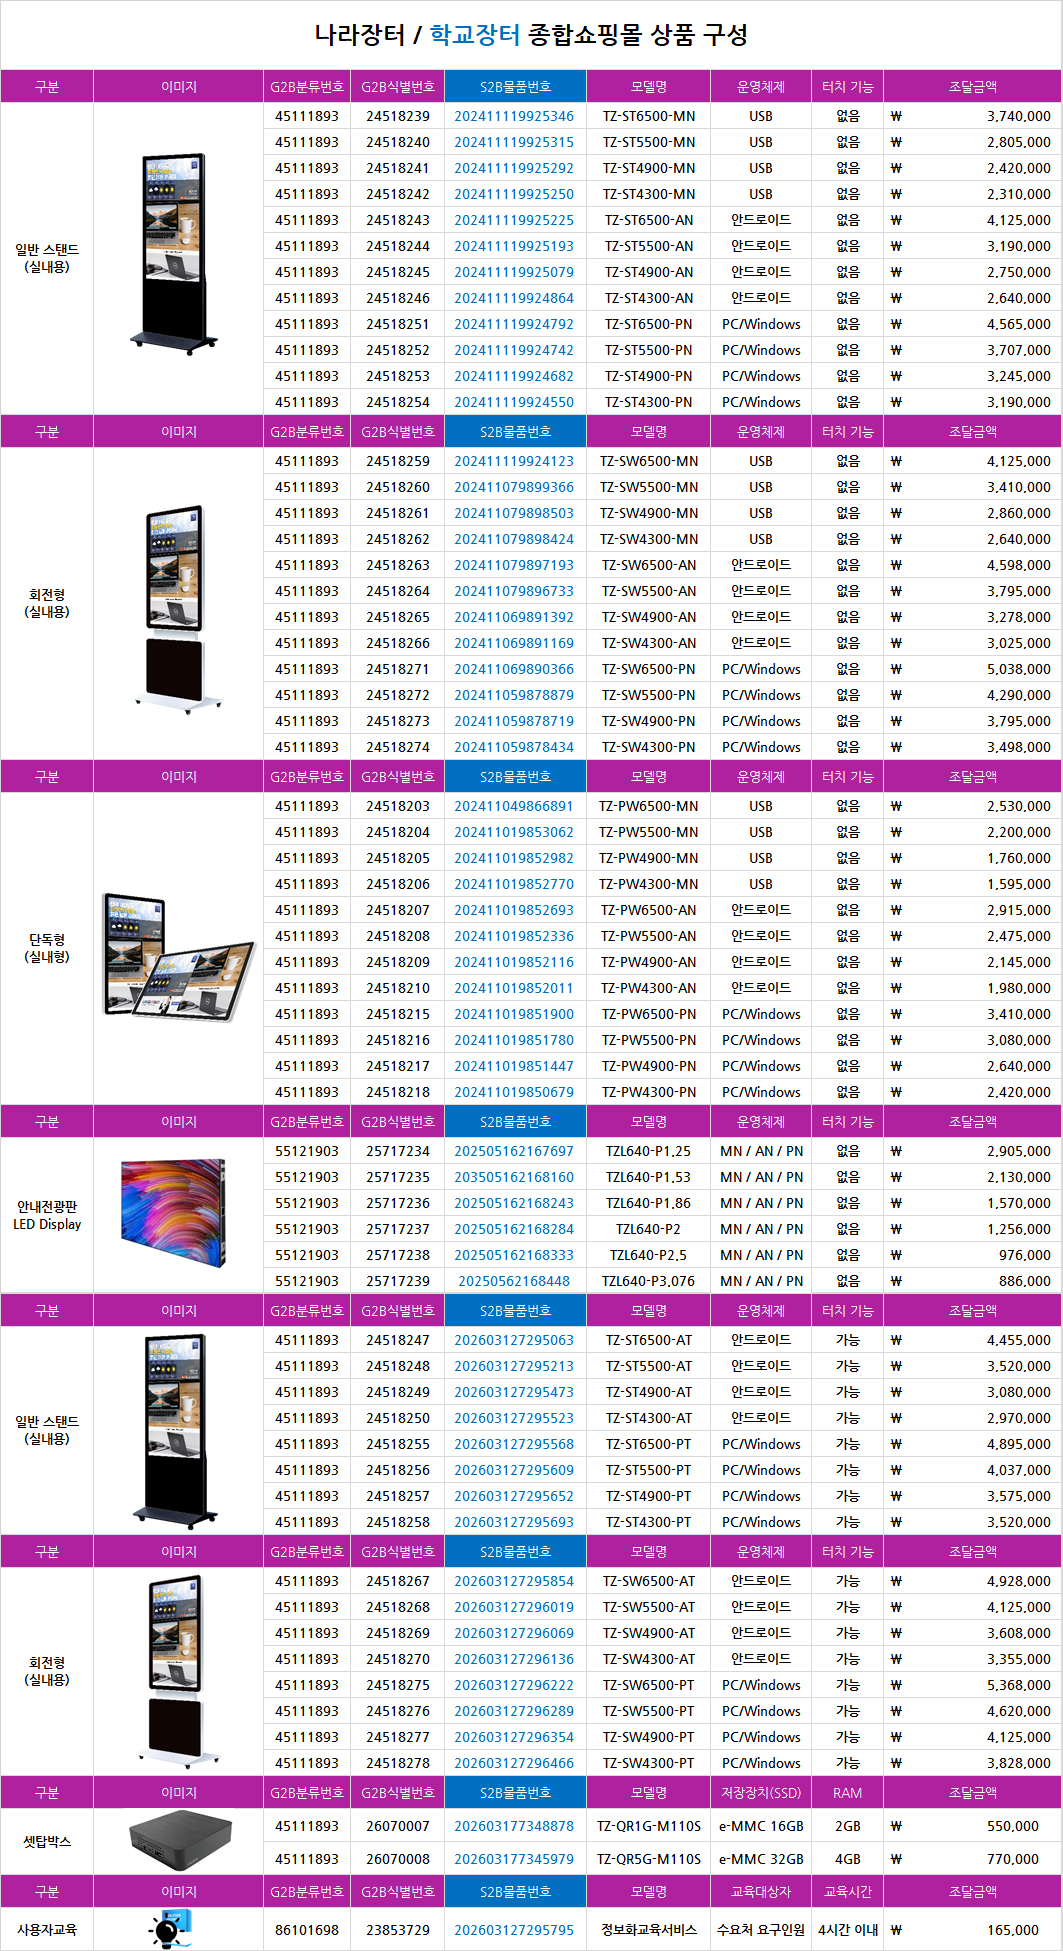The width and height of the screenshot is (1063, 1951).
Task: Select the 셋탑박스 category label
Action: click(x=47, y=1841)
